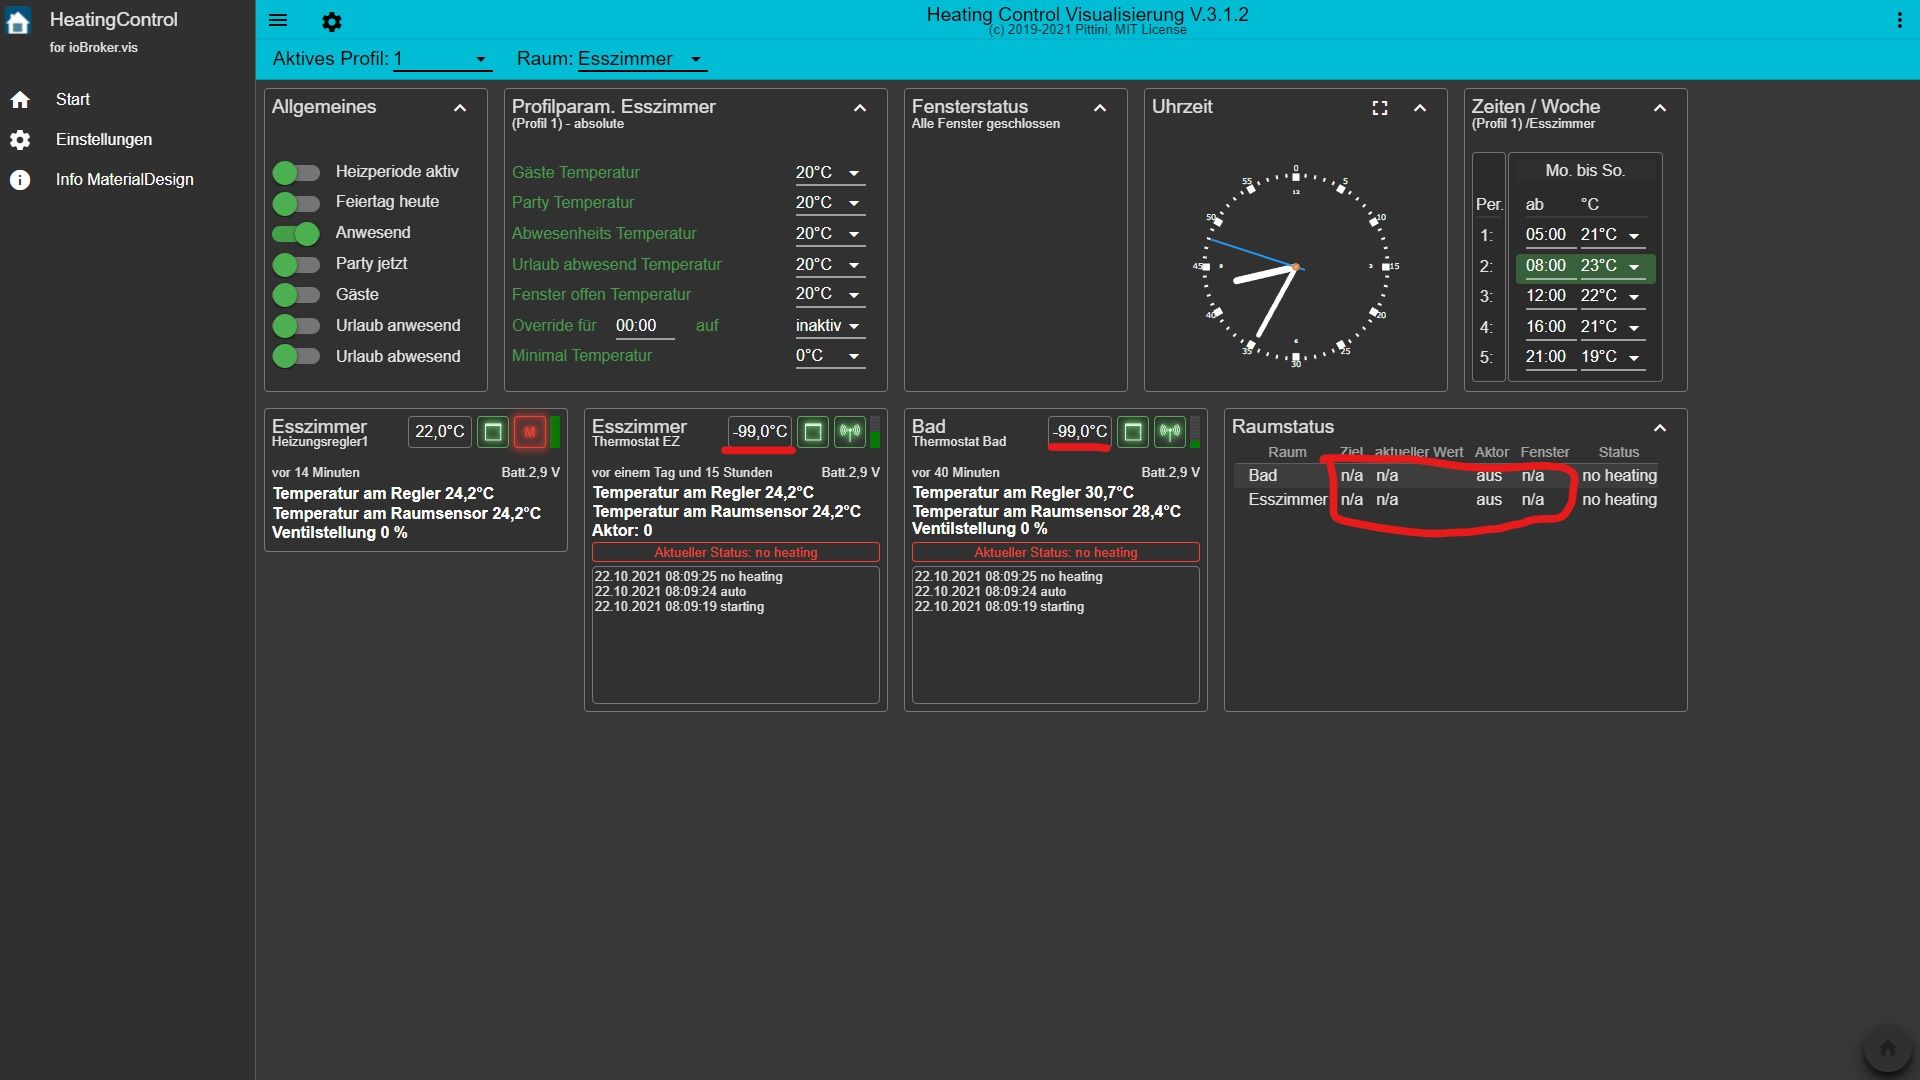Open Einstellungen in the sidebar
The image size is (1920, 1080).
(104, 140)
